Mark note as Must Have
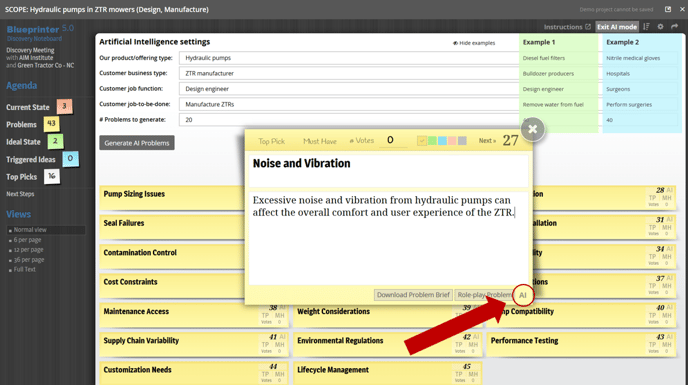This screenshot has height=385, width=688. (319, 141)
